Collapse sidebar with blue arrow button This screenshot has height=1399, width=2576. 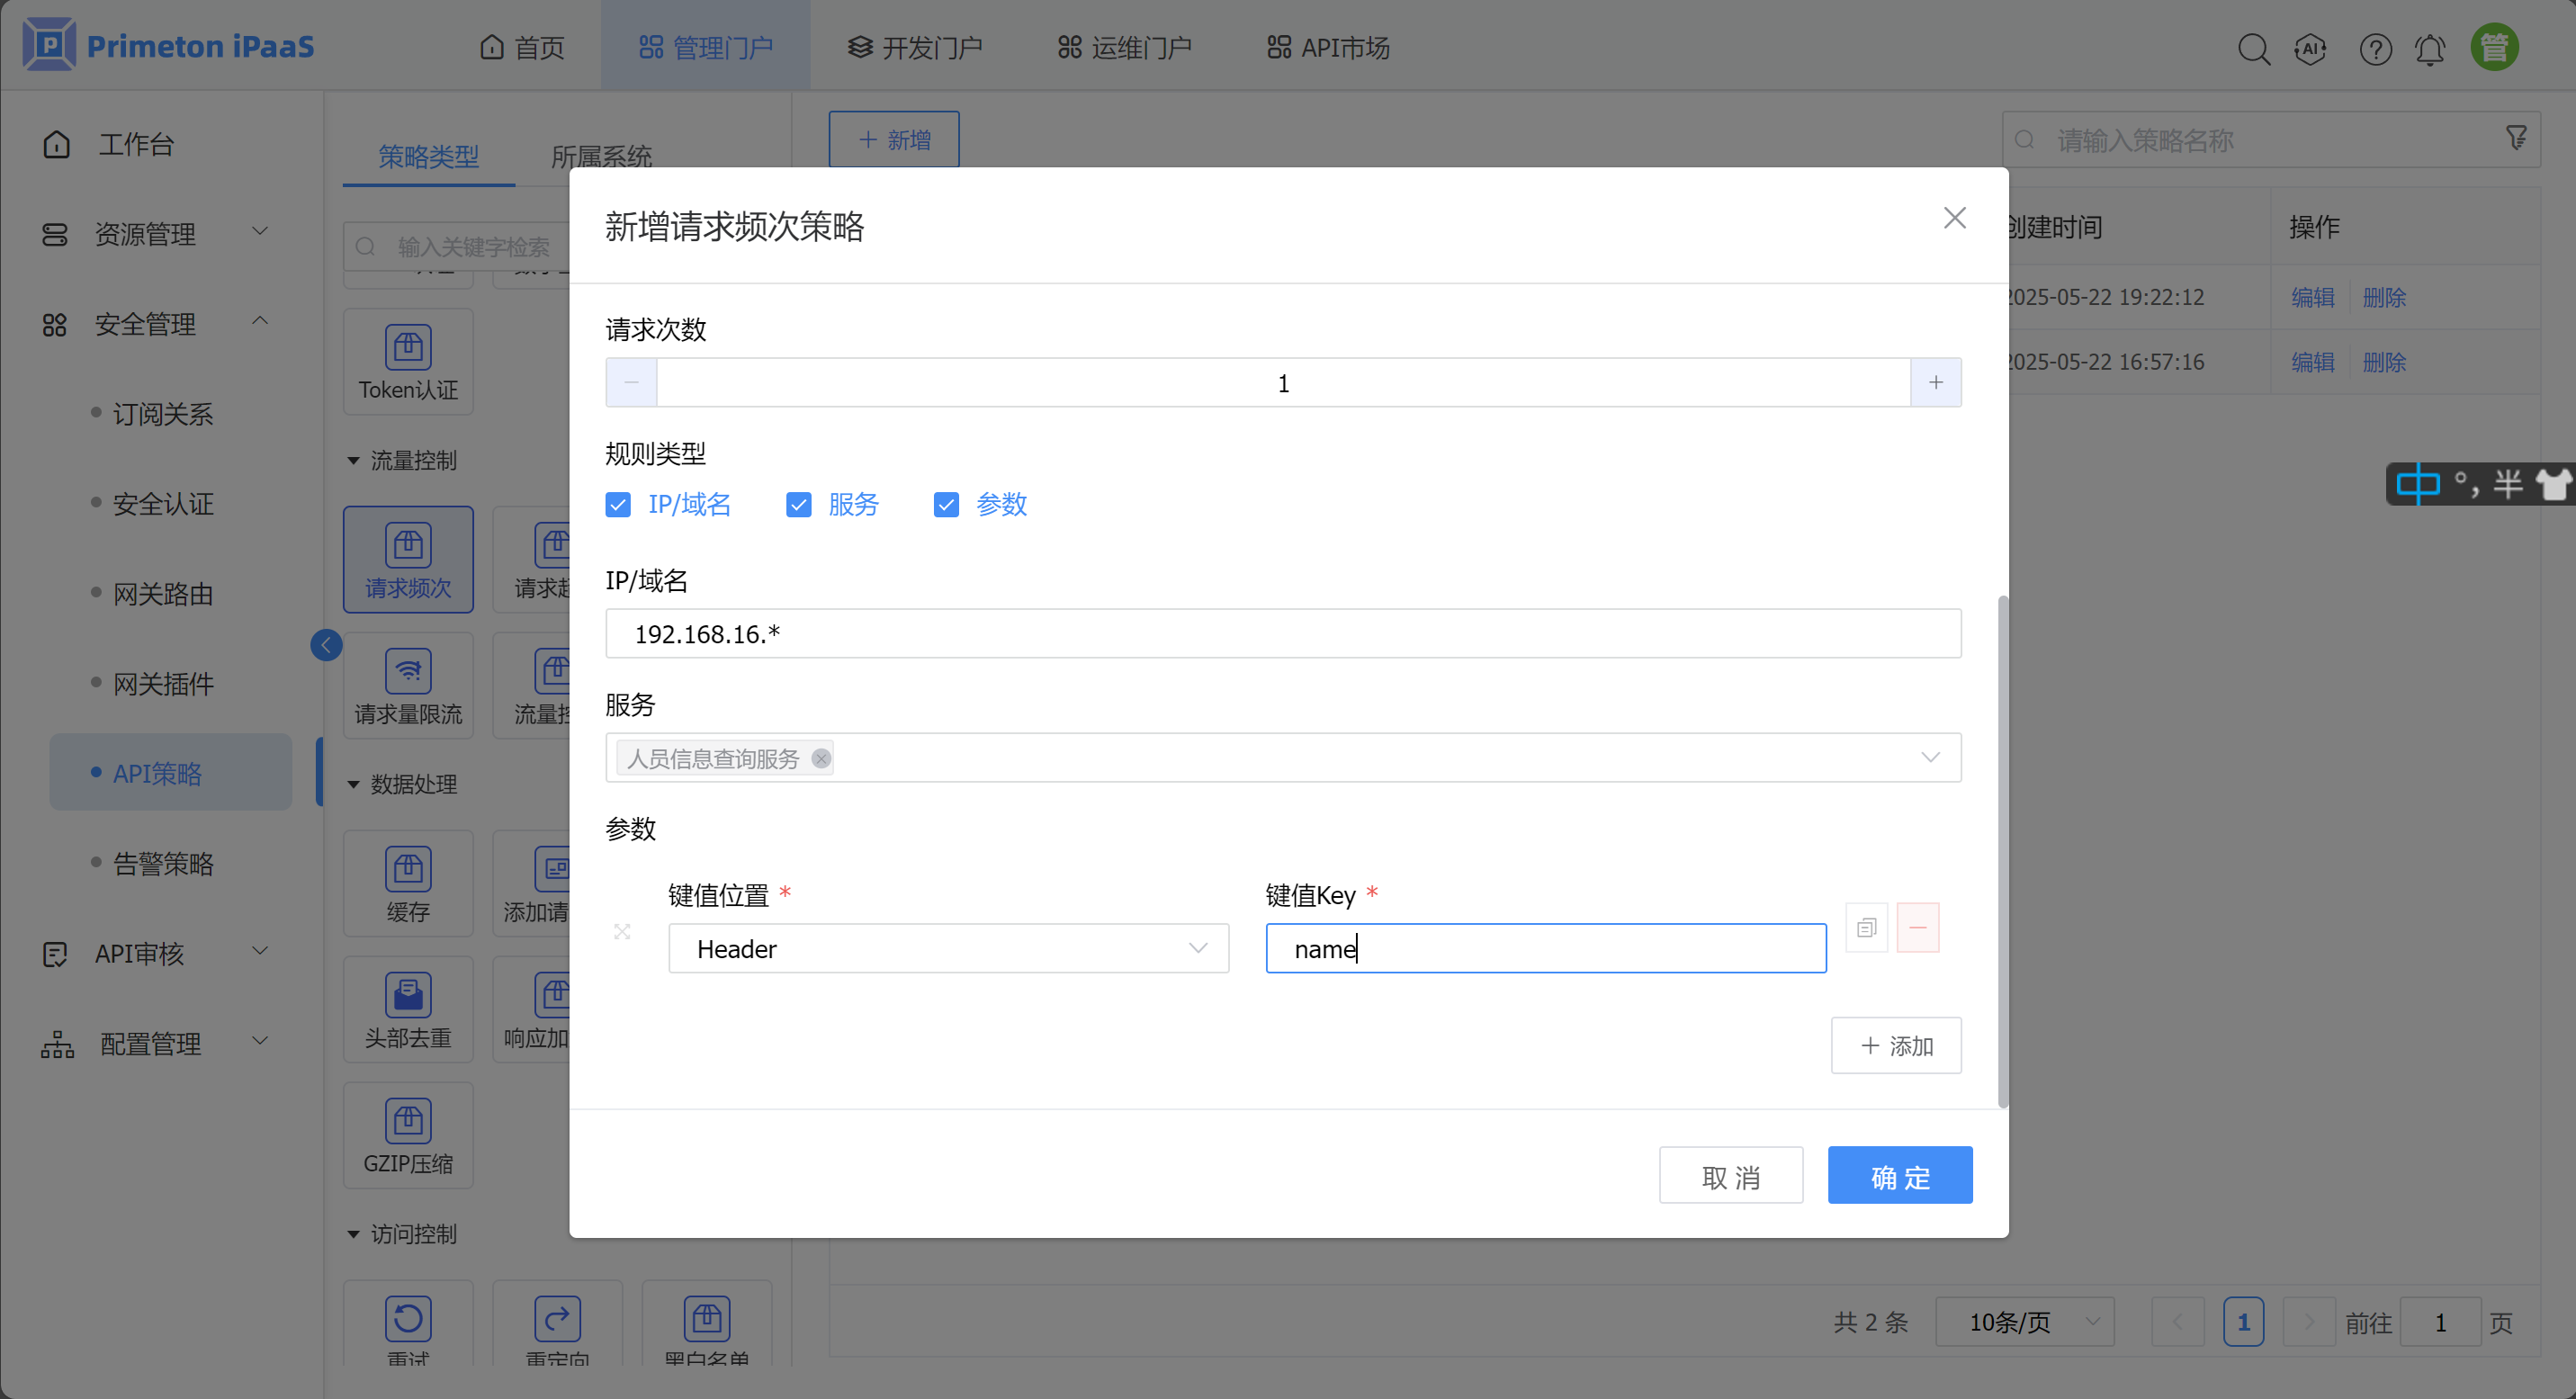(x=326, y=645)
